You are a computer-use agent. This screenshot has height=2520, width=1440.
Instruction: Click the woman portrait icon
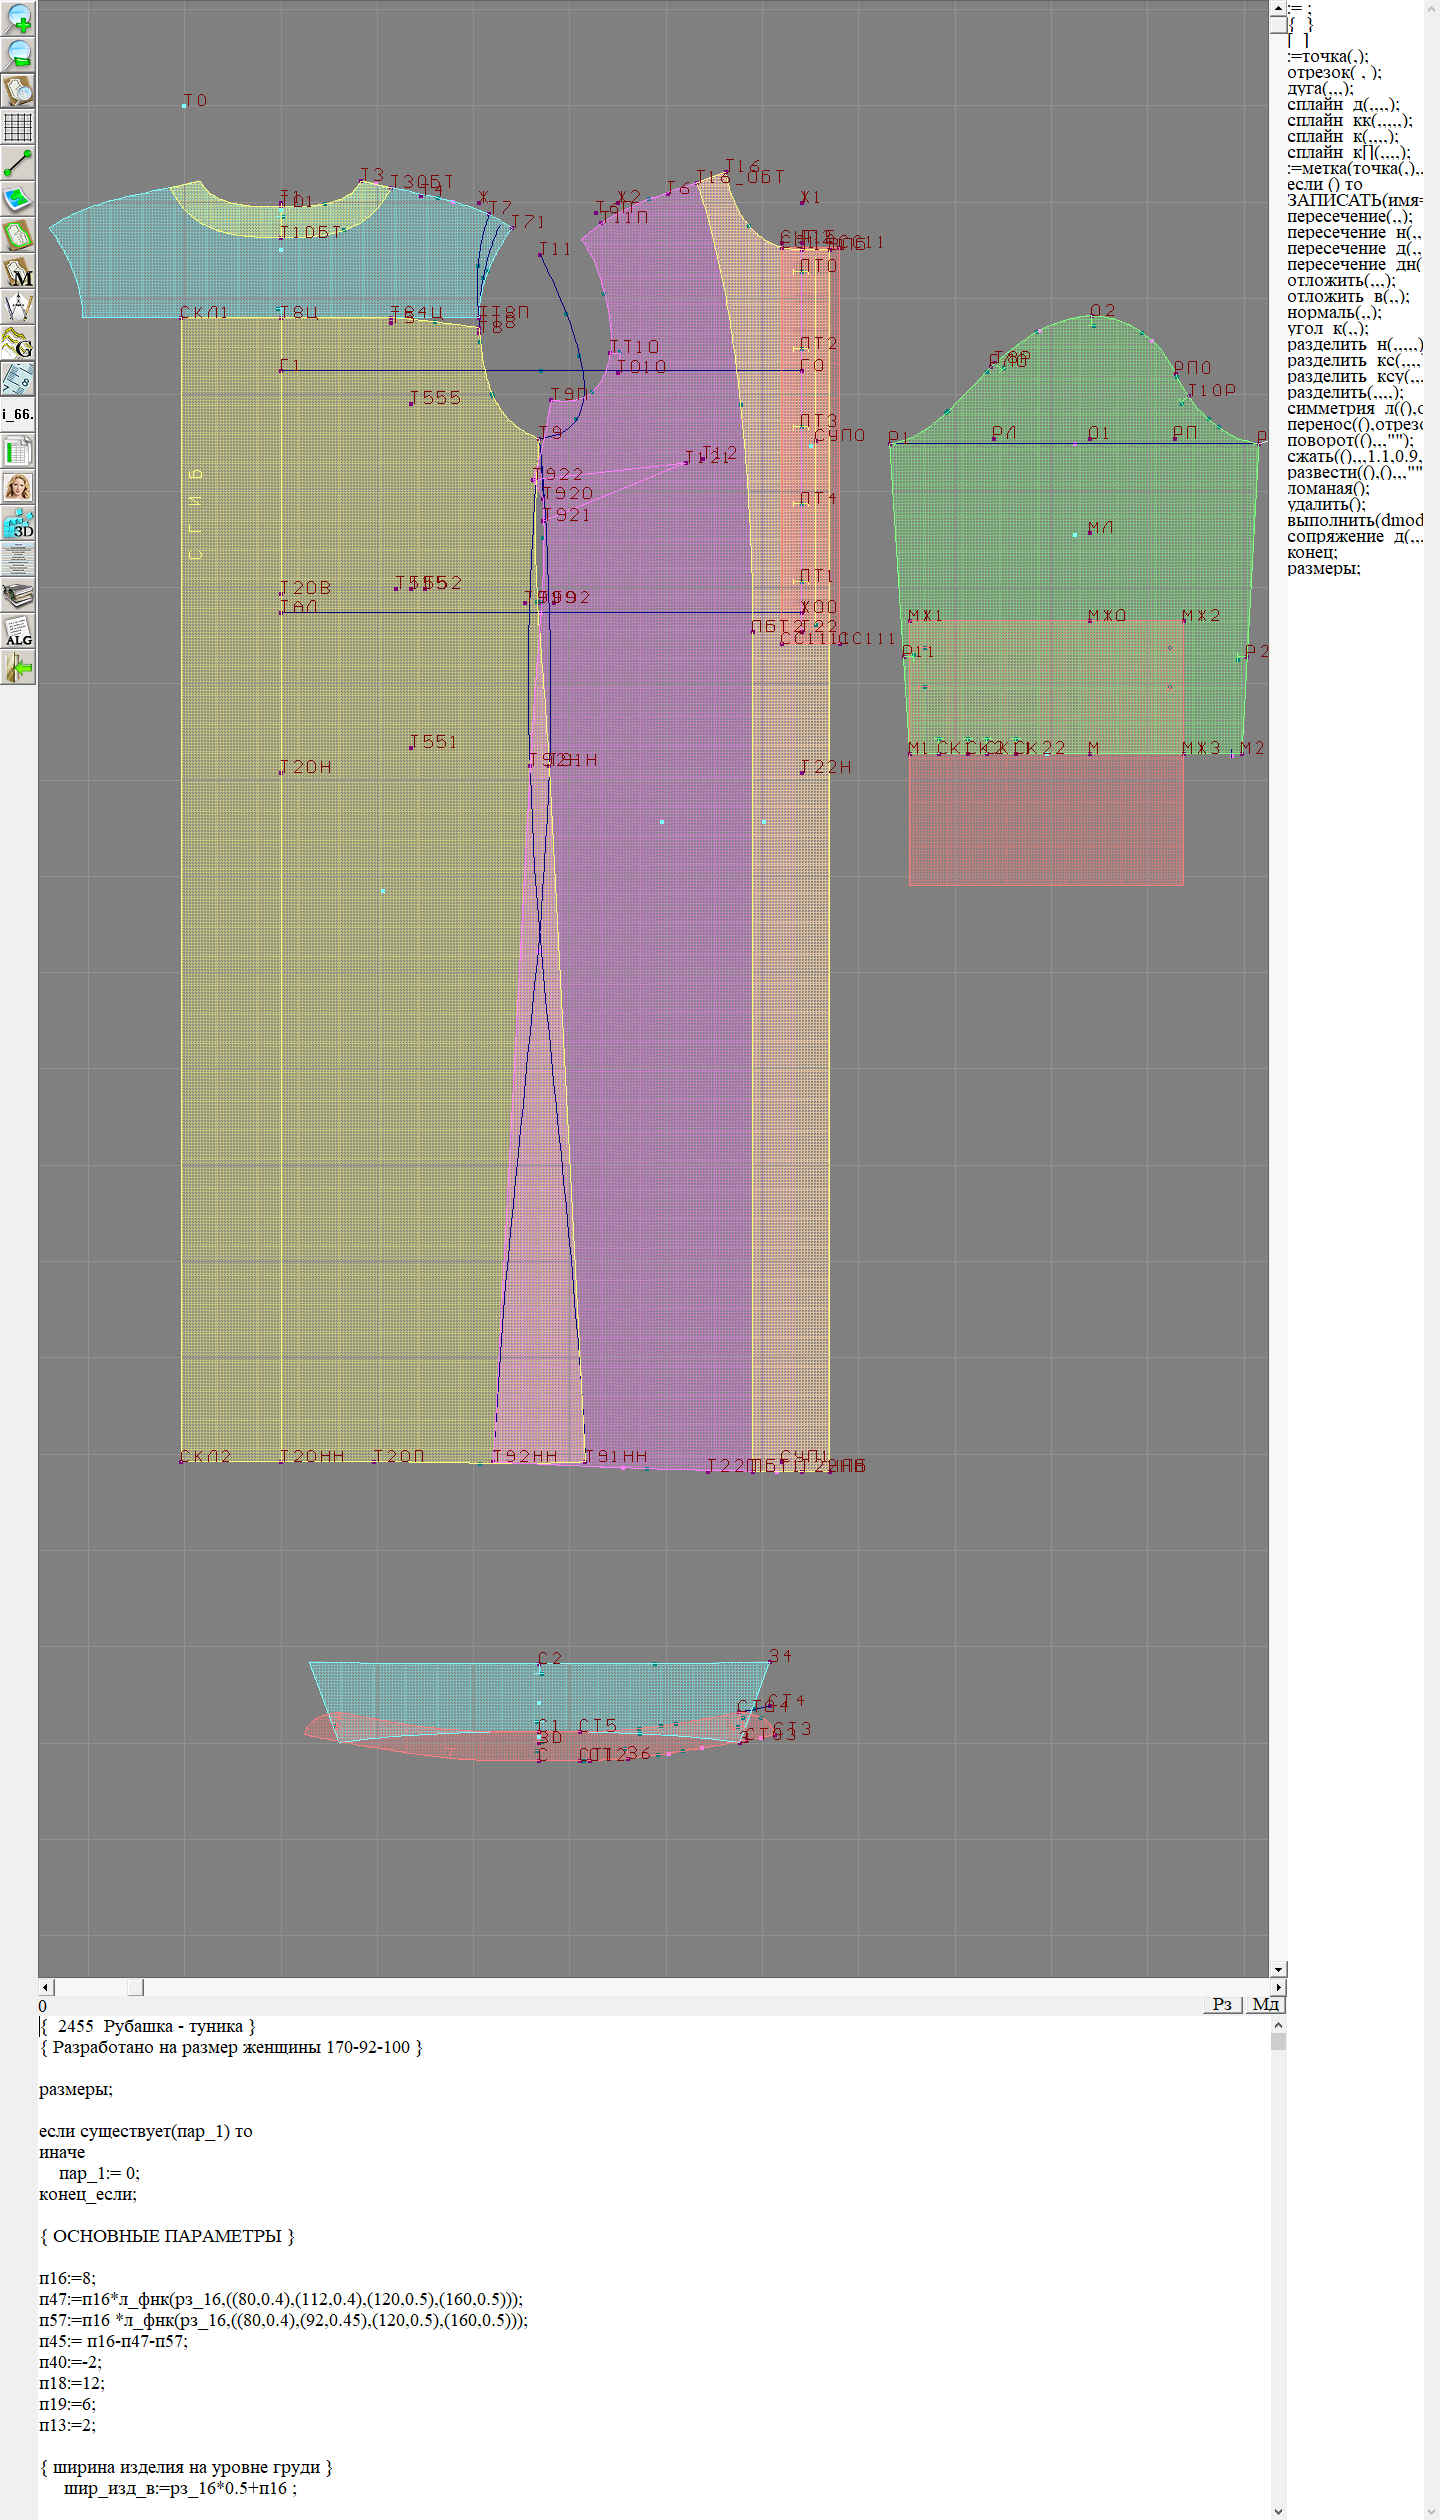18,487
